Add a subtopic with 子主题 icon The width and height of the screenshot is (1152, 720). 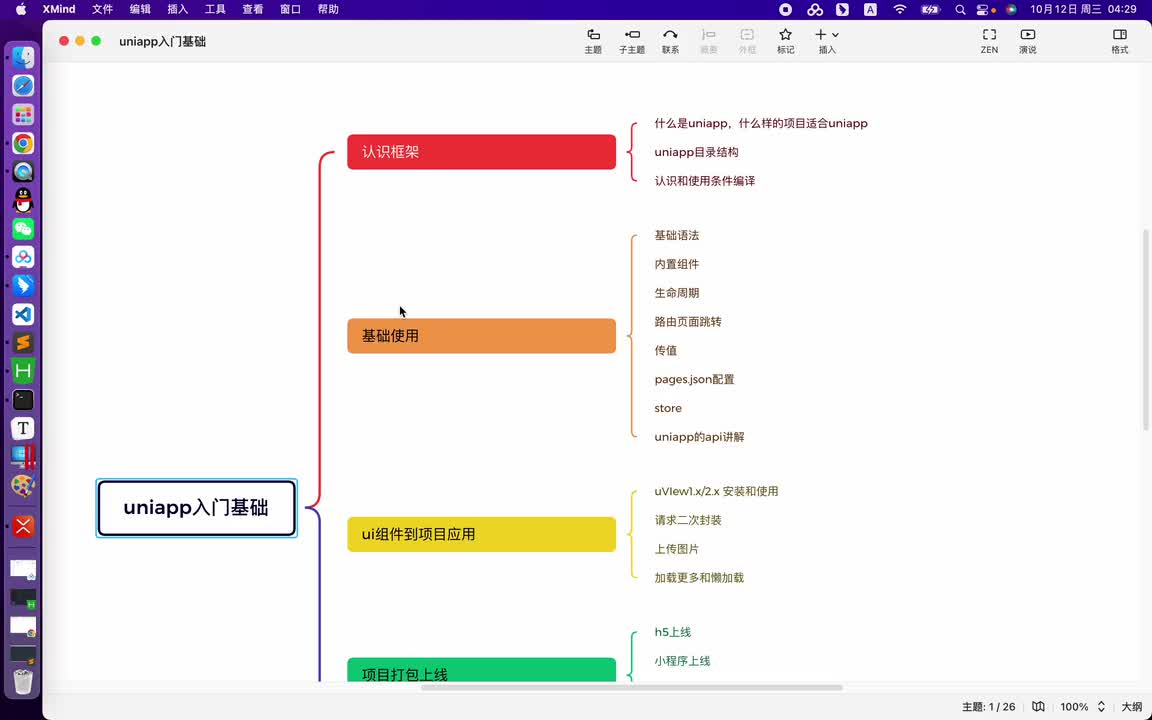[x=632, y=41]
